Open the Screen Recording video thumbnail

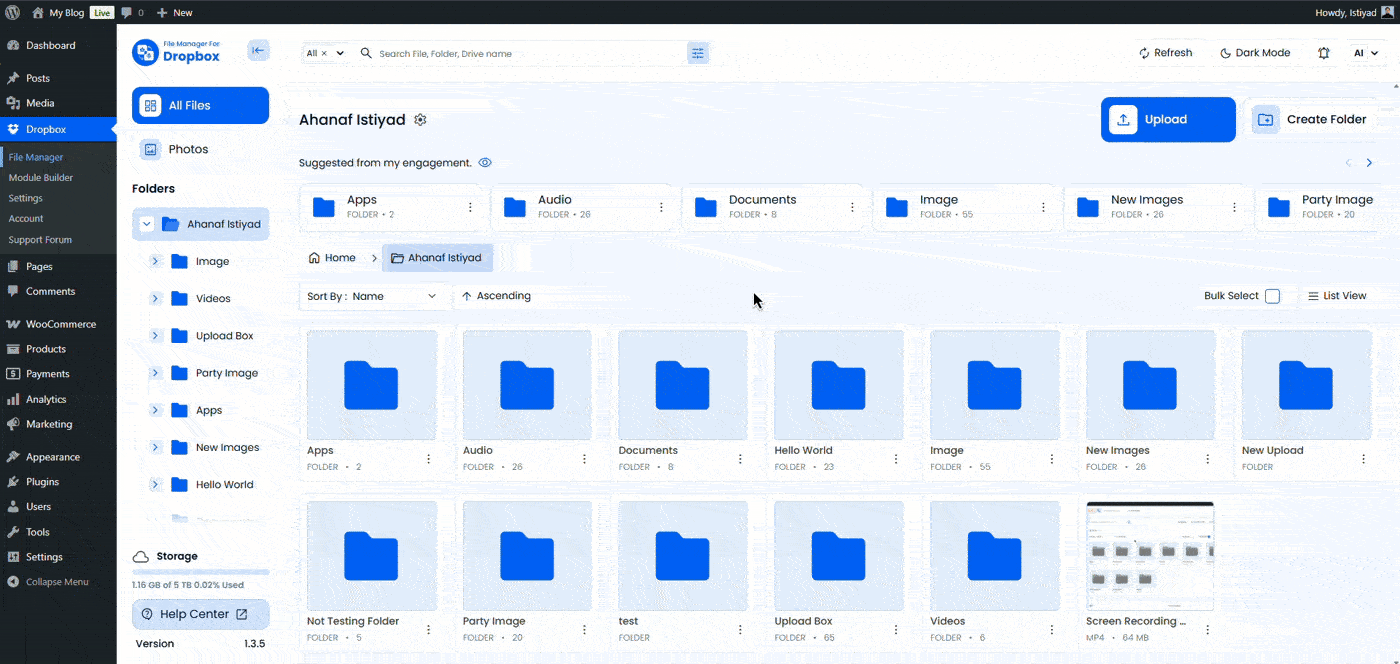1150,554
